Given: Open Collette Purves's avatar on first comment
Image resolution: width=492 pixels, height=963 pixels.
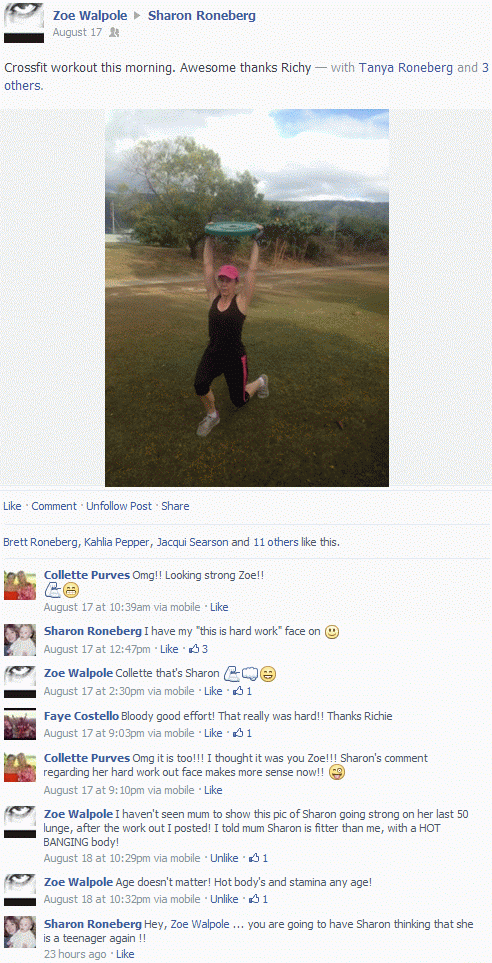Looking at the screenshot, I should click(x=20, y=585).
